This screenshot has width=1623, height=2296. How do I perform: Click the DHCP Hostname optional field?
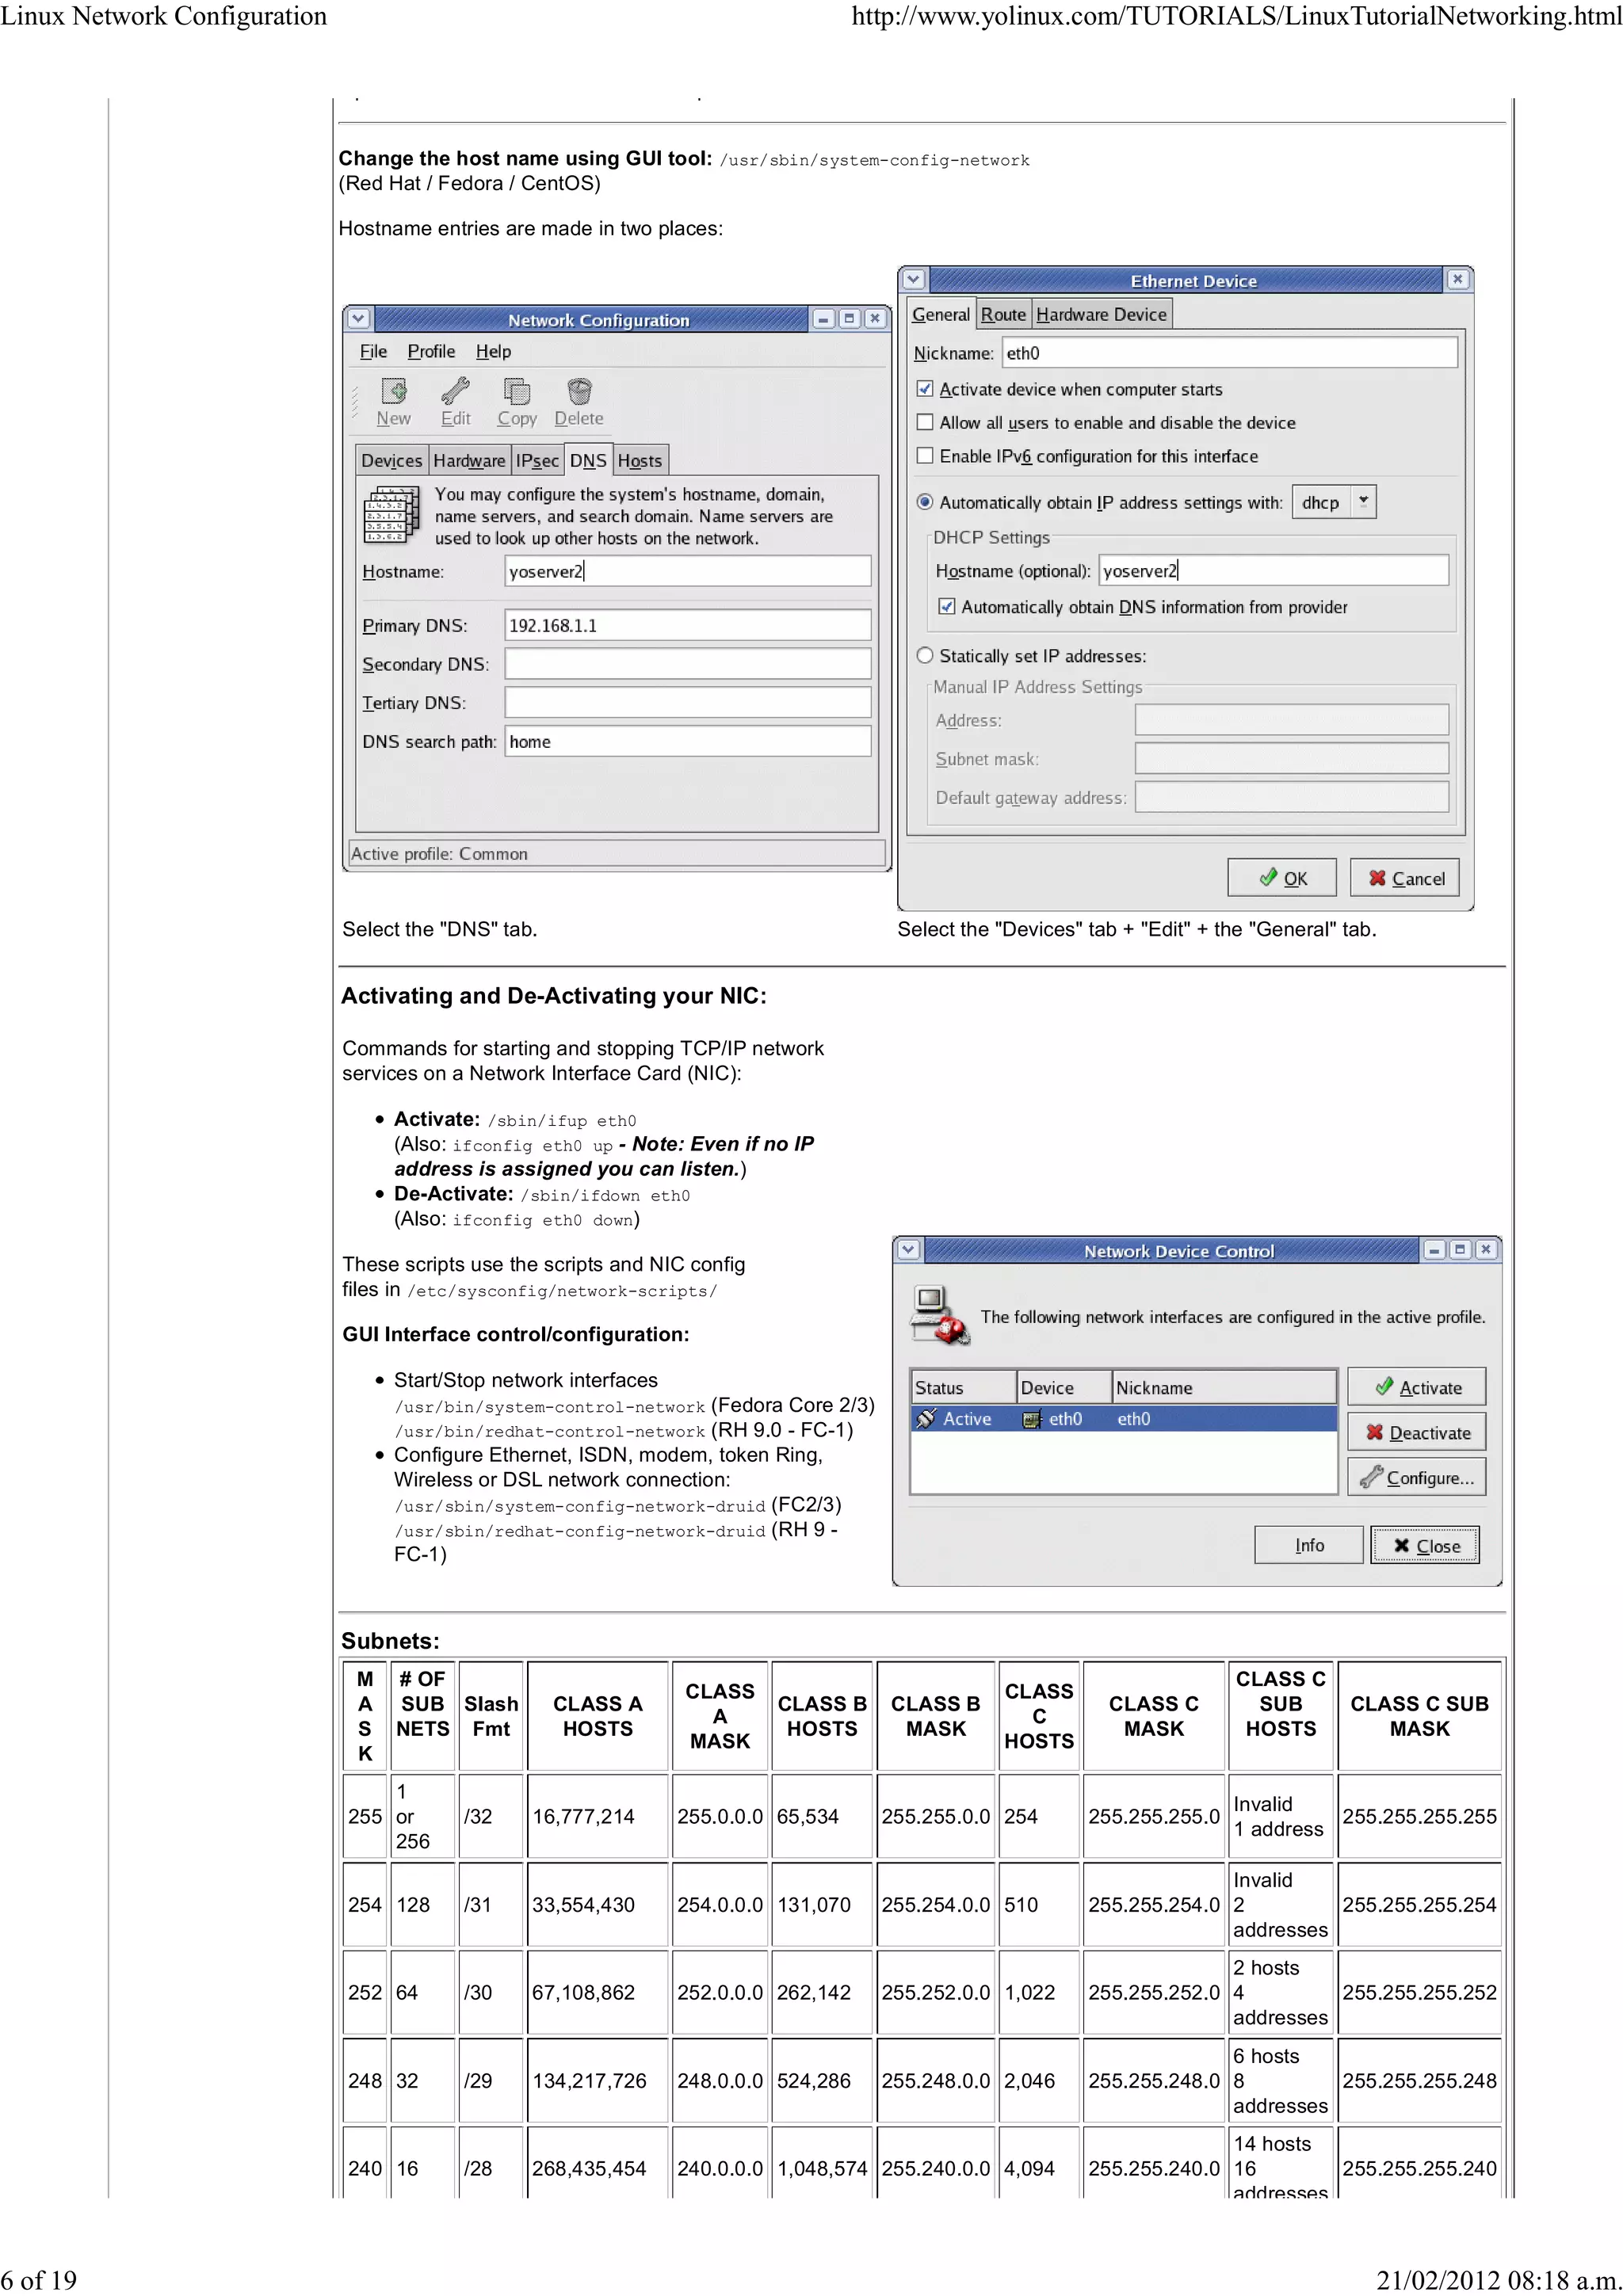click(x=1274, y=570)
